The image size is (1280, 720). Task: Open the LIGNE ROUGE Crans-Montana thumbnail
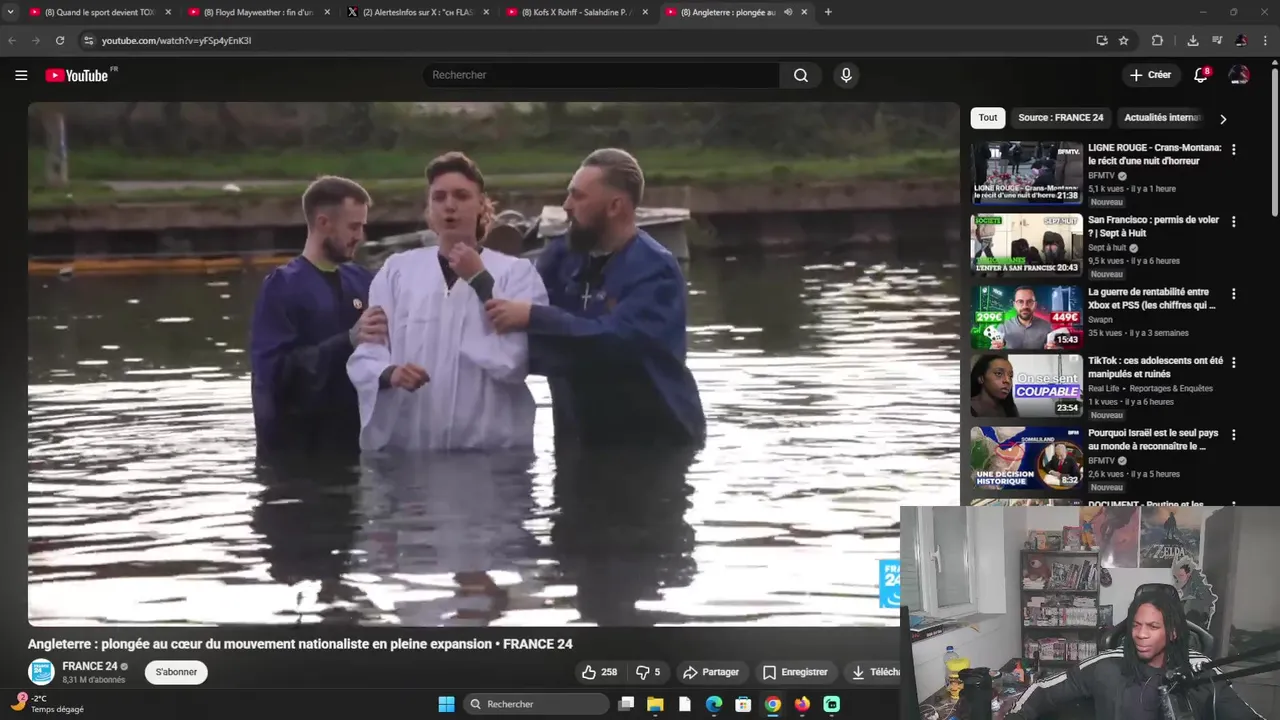point(1026,172)
